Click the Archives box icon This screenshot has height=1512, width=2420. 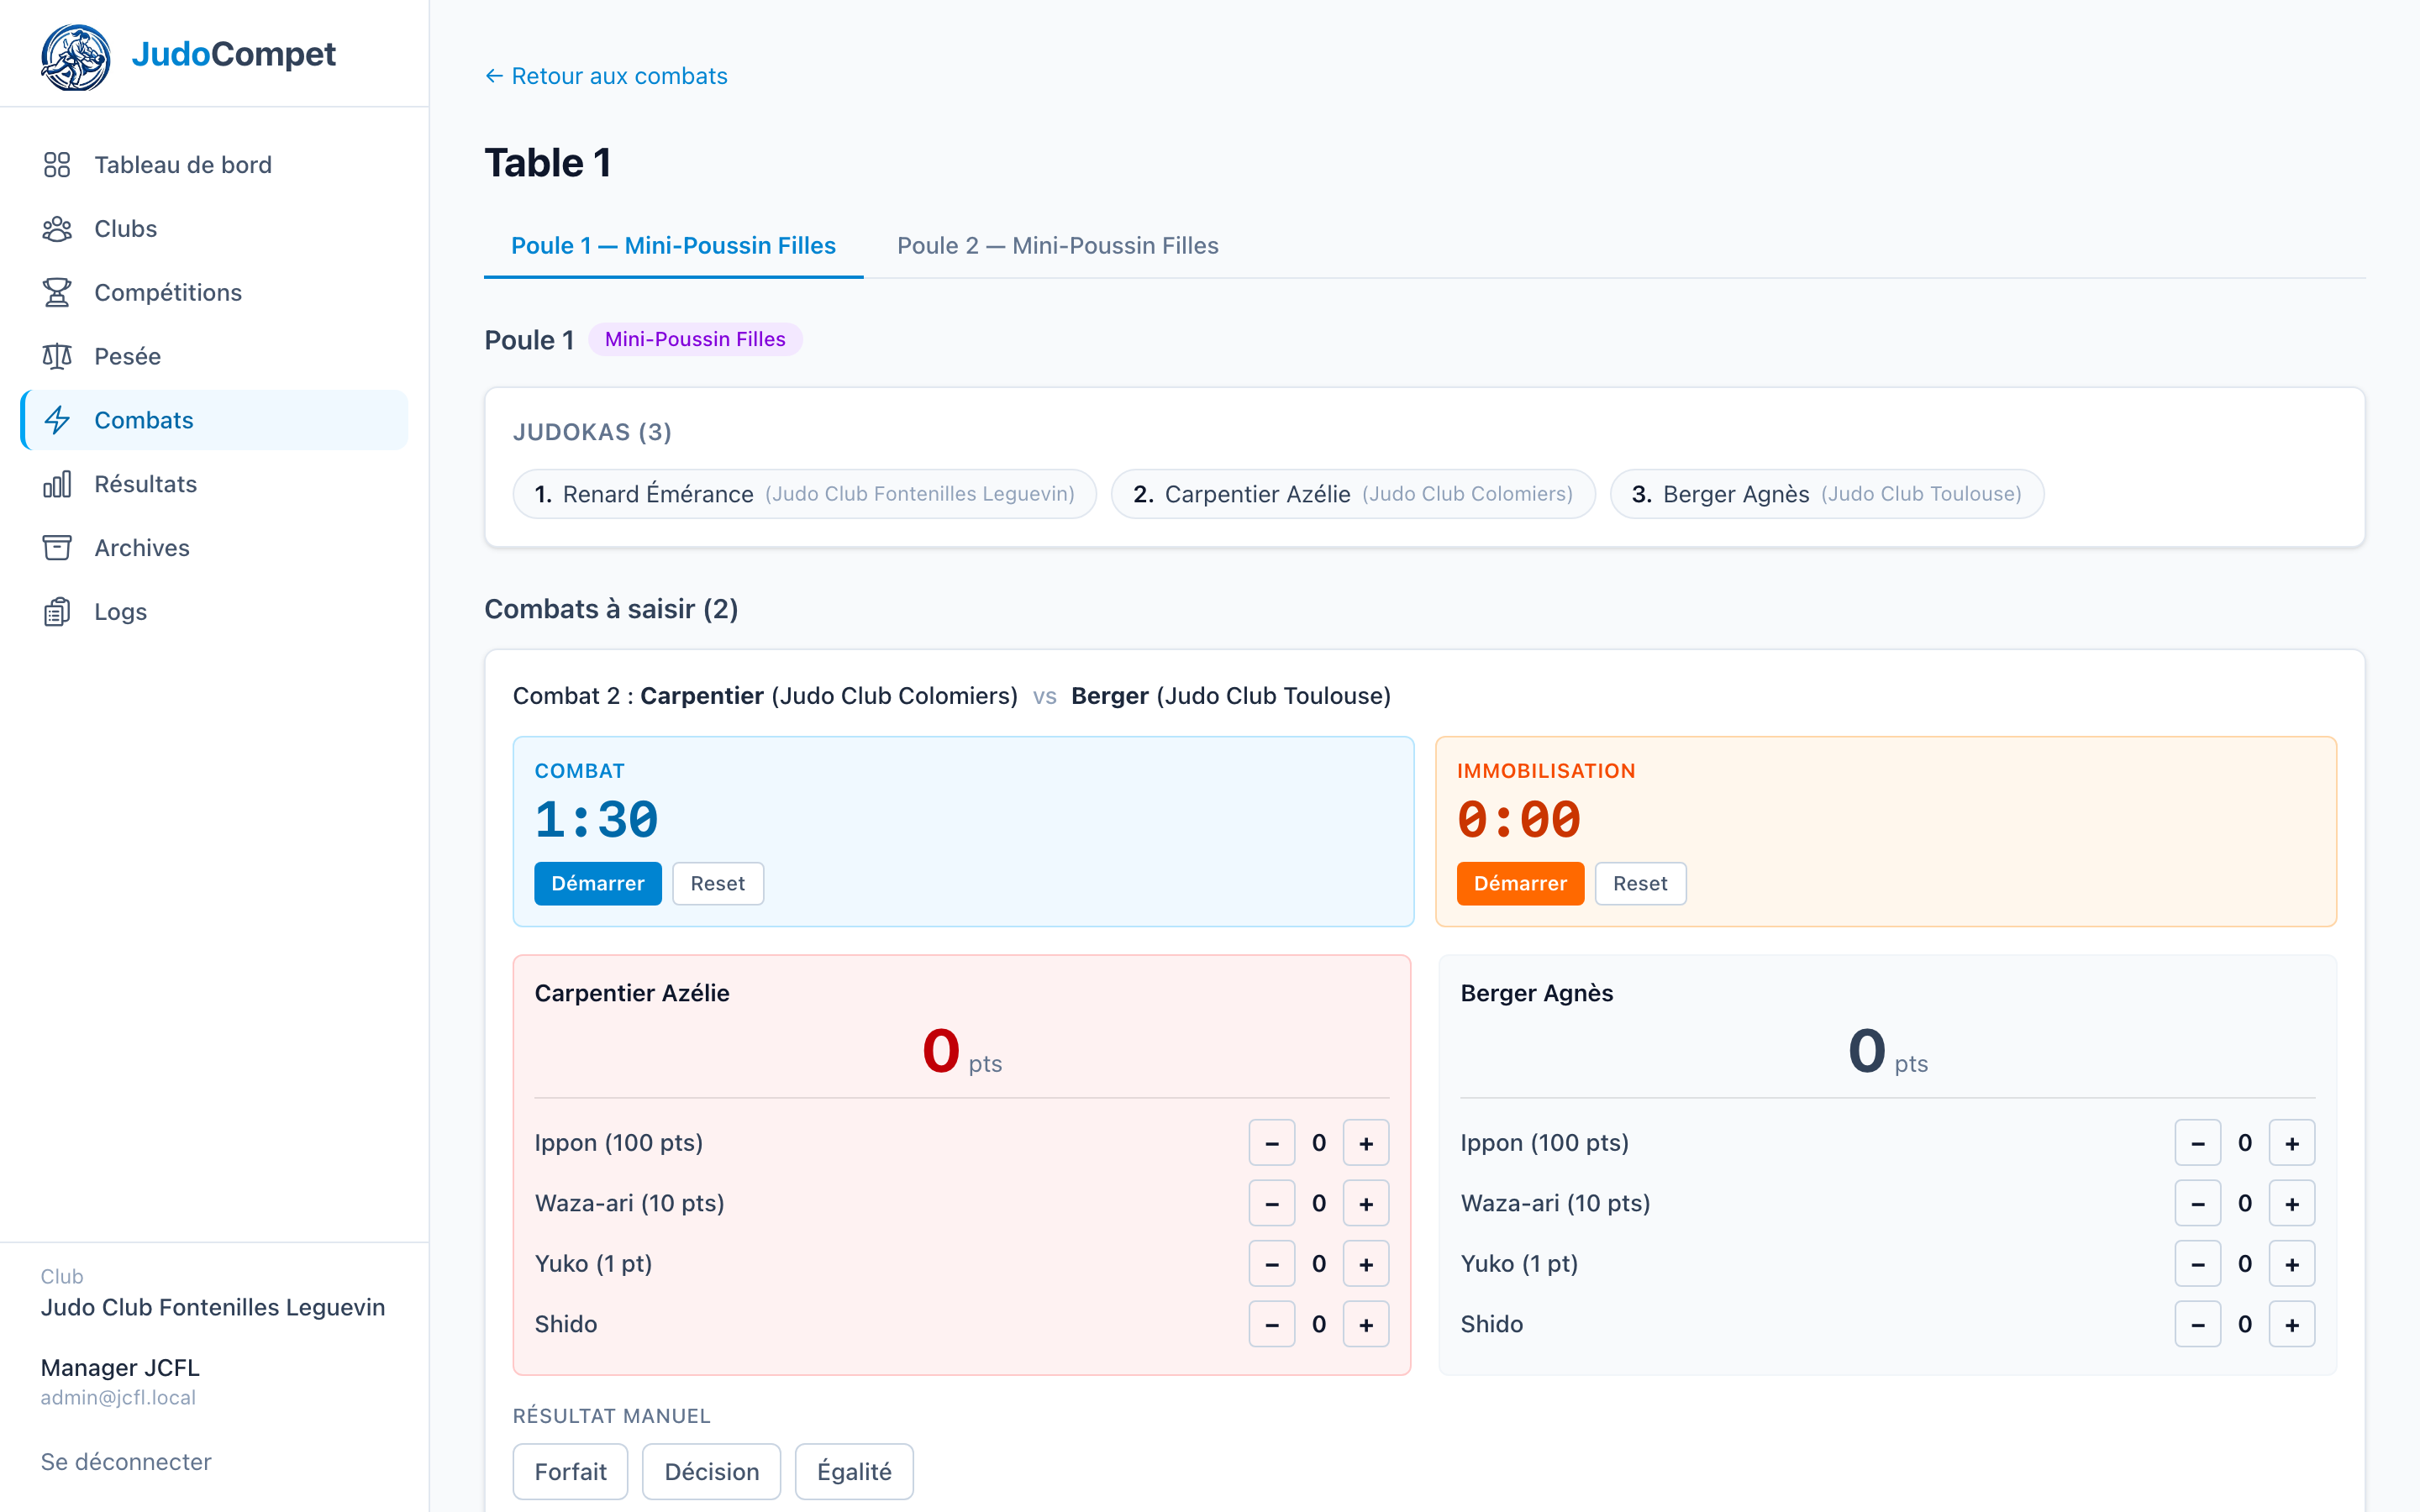point(57,548)
